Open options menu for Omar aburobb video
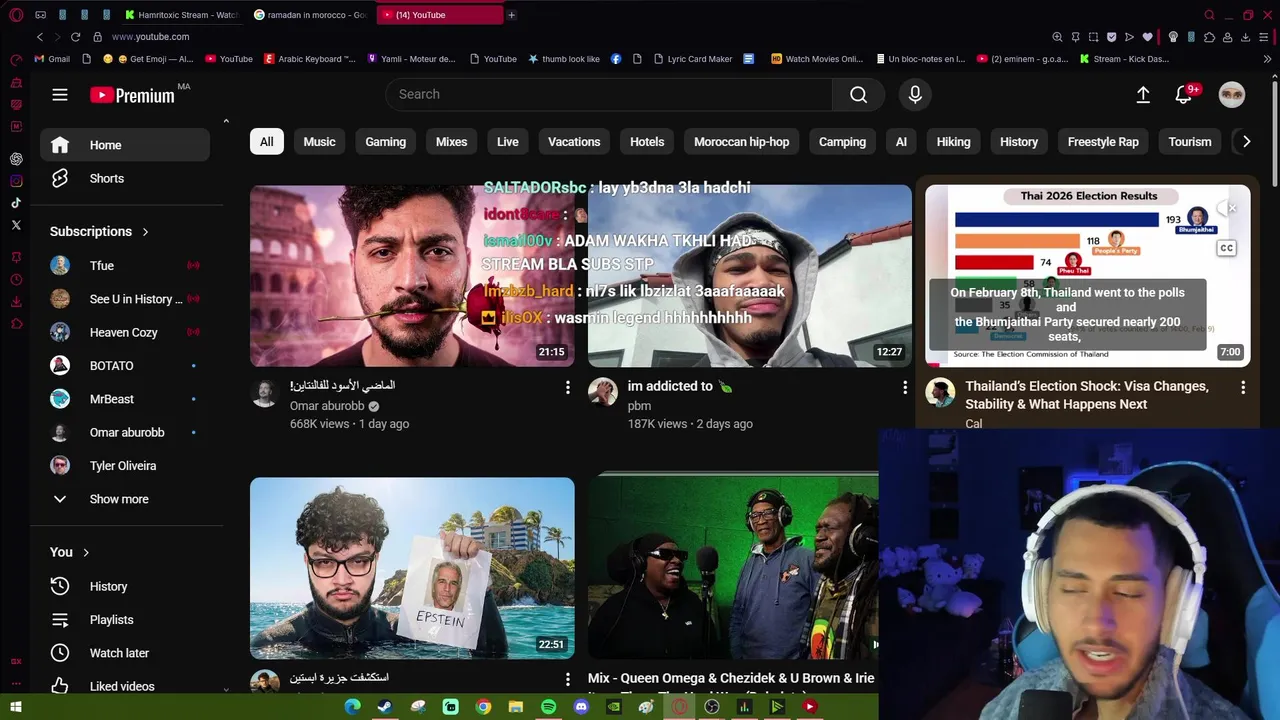Screen dimensions: 1280x720 (567, 387)
